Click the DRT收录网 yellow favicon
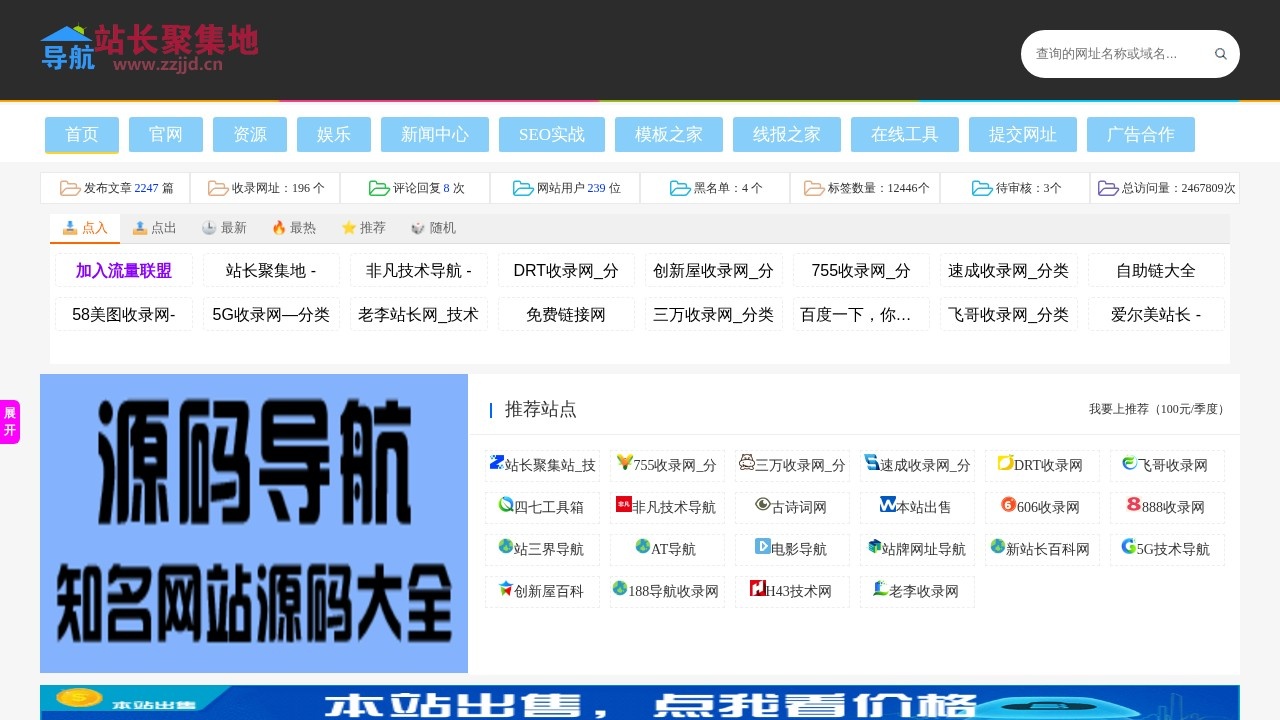This screenshot has width=1280, height=720. [x=1006, y=462]
